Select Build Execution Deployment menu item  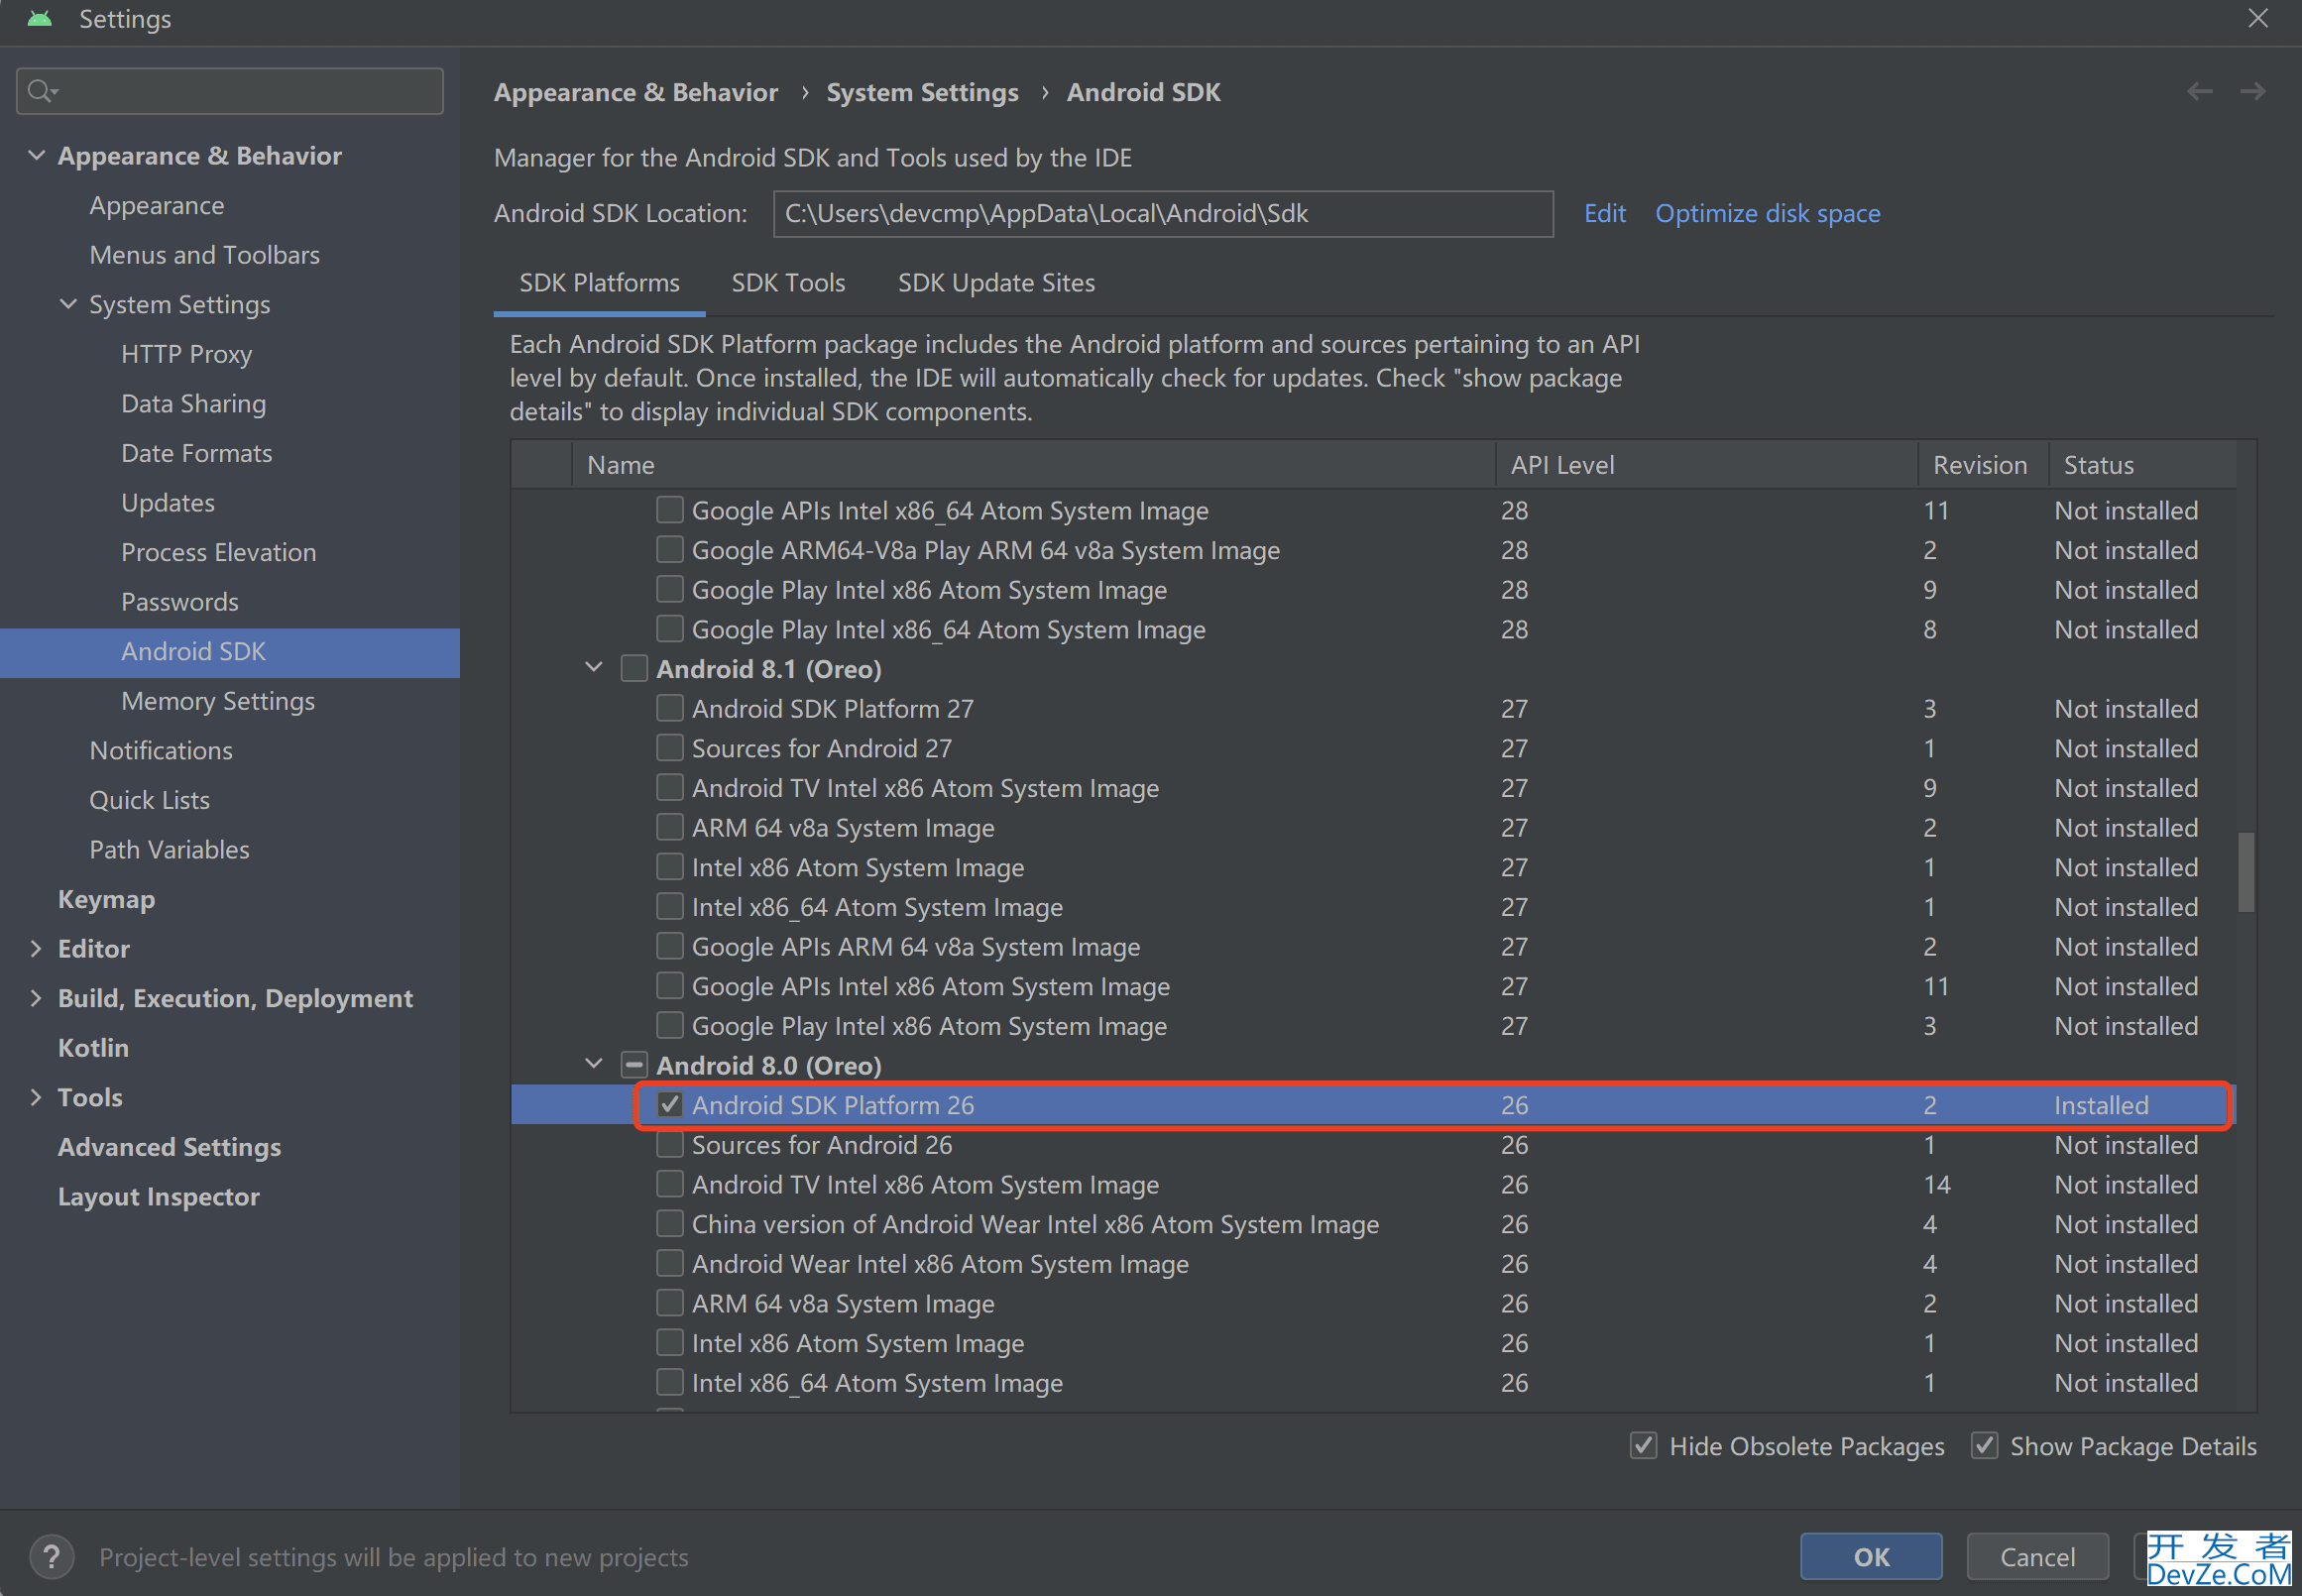234,997
